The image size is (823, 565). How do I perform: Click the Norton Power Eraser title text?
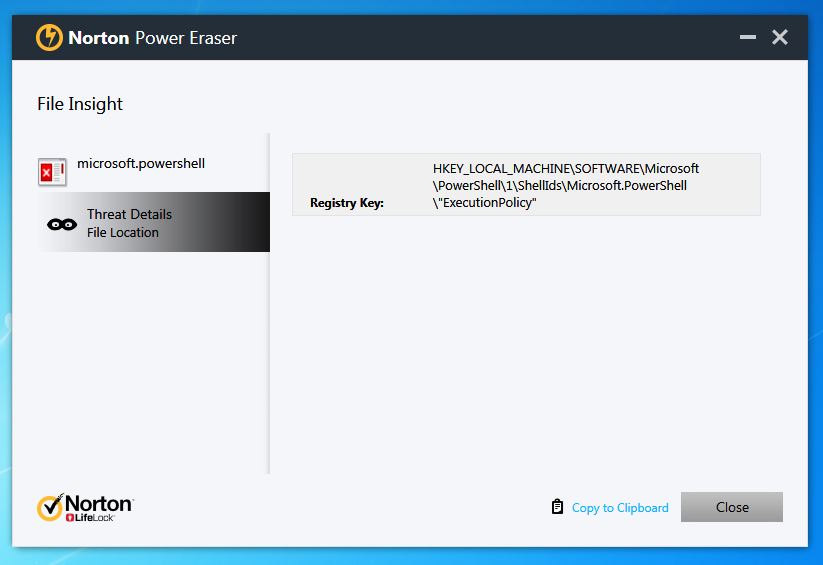[153, 38]
